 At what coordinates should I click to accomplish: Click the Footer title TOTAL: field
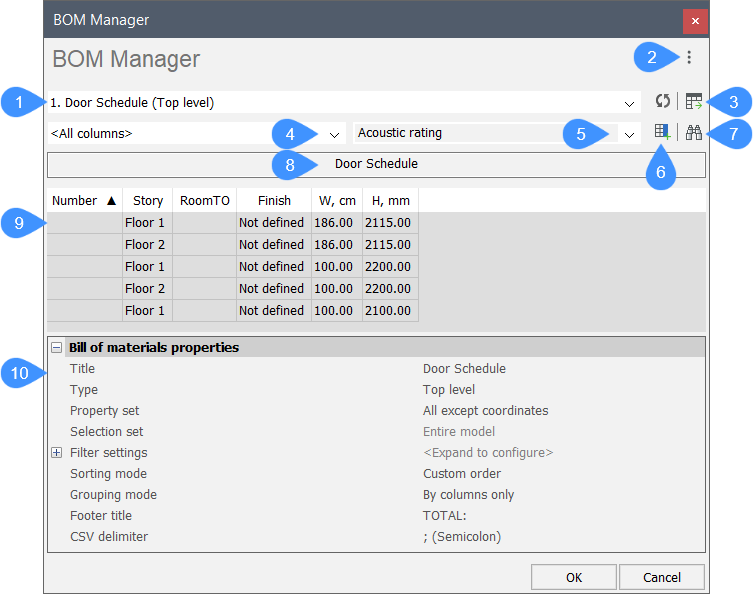[x=445, y=516]
